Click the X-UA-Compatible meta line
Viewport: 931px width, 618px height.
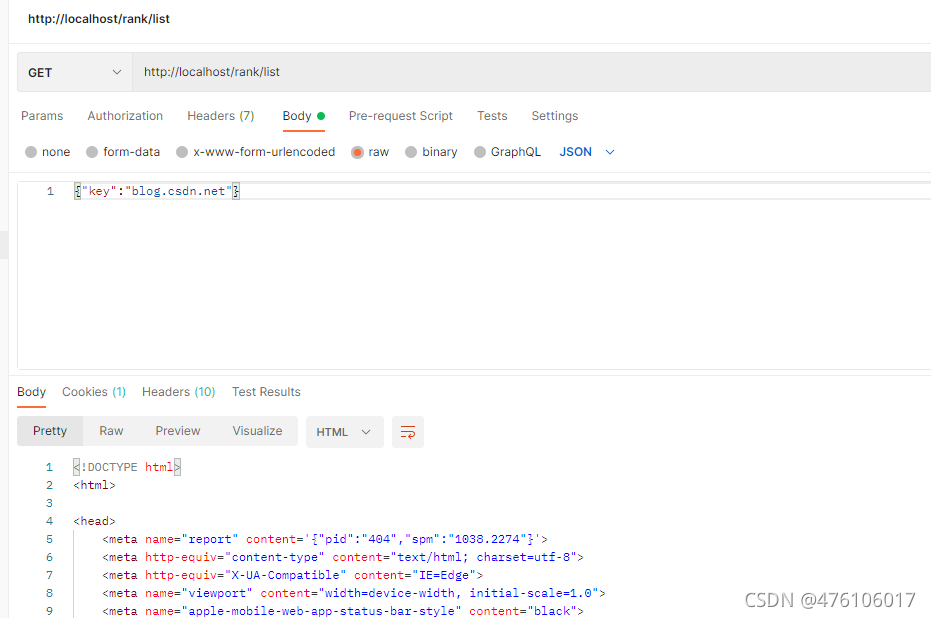(x=293, y=575)
